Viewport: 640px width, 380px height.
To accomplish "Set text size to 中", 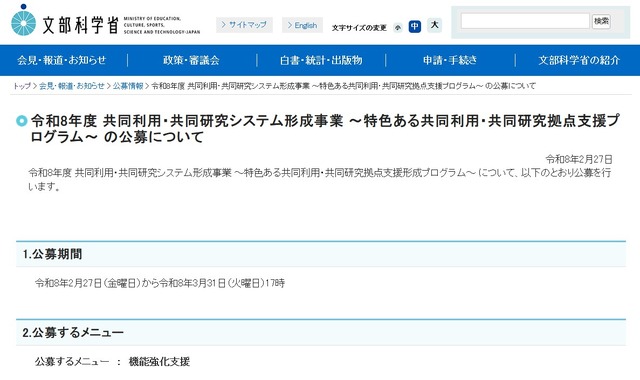I will coord(415,27).
